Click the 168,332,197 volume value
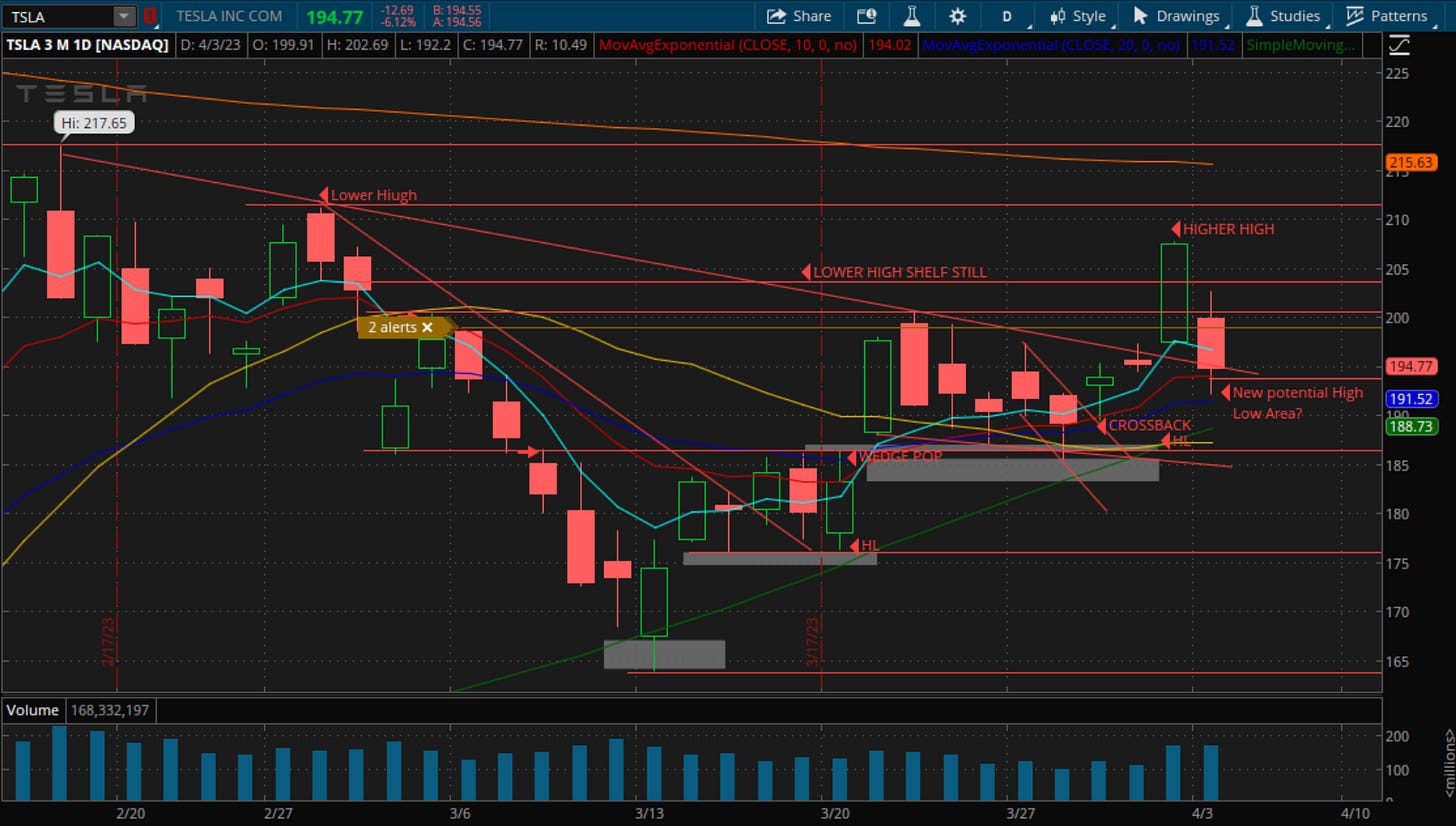The width and height of the screenshot is (1456, 826). tap(110, 711)
